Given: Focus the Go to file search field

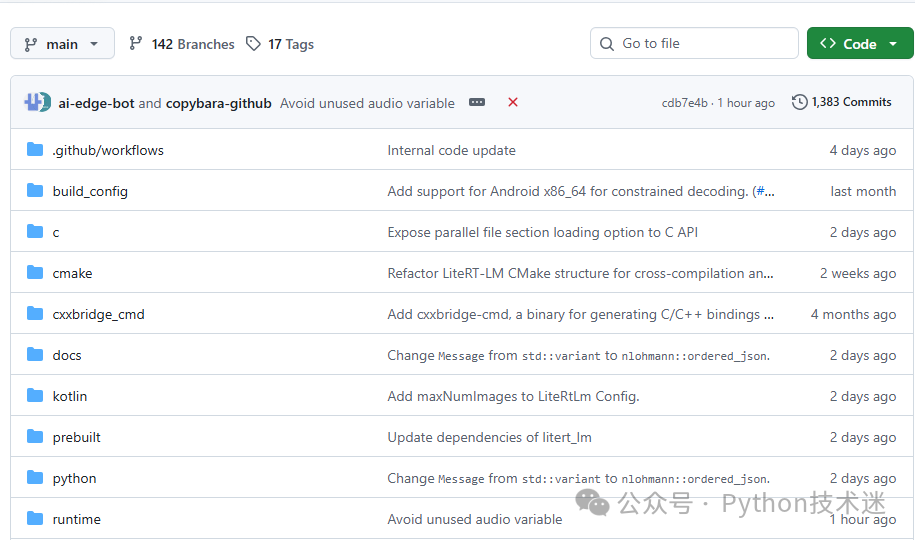Looking at the screenshot, I should coord(694,43).
